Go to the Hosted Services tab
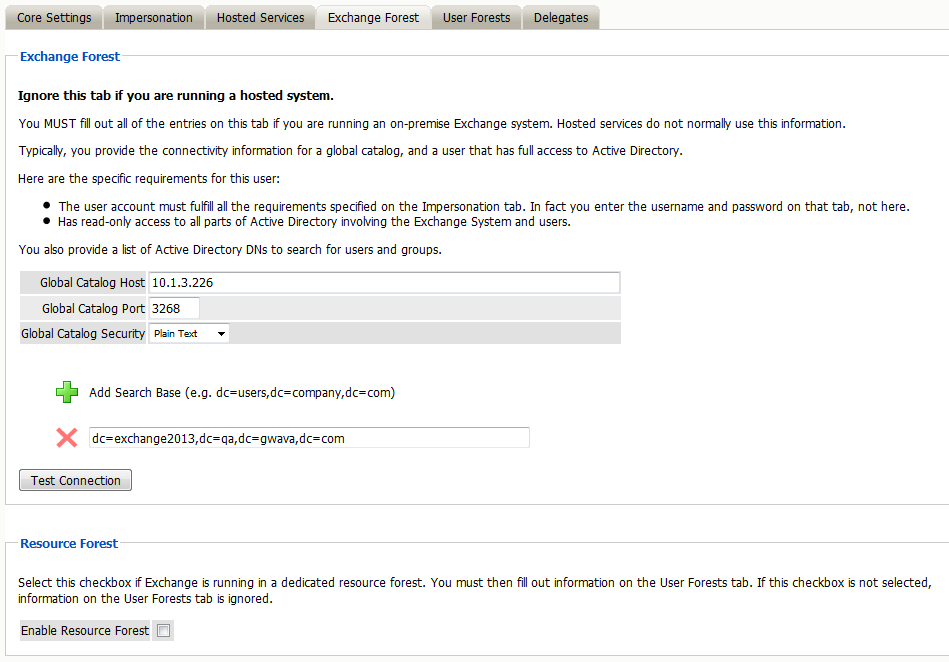Screen dimensions: 949x662 pyautogui.click(x=260, y=18)
